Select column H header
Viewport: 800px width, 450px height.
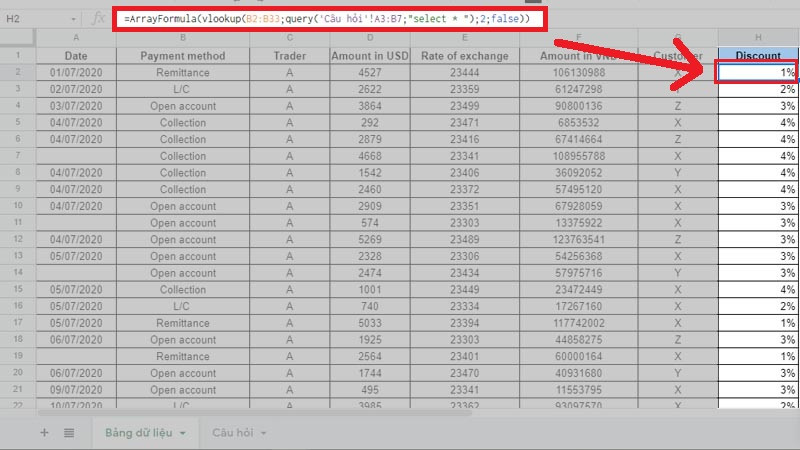tap(758, 38)
